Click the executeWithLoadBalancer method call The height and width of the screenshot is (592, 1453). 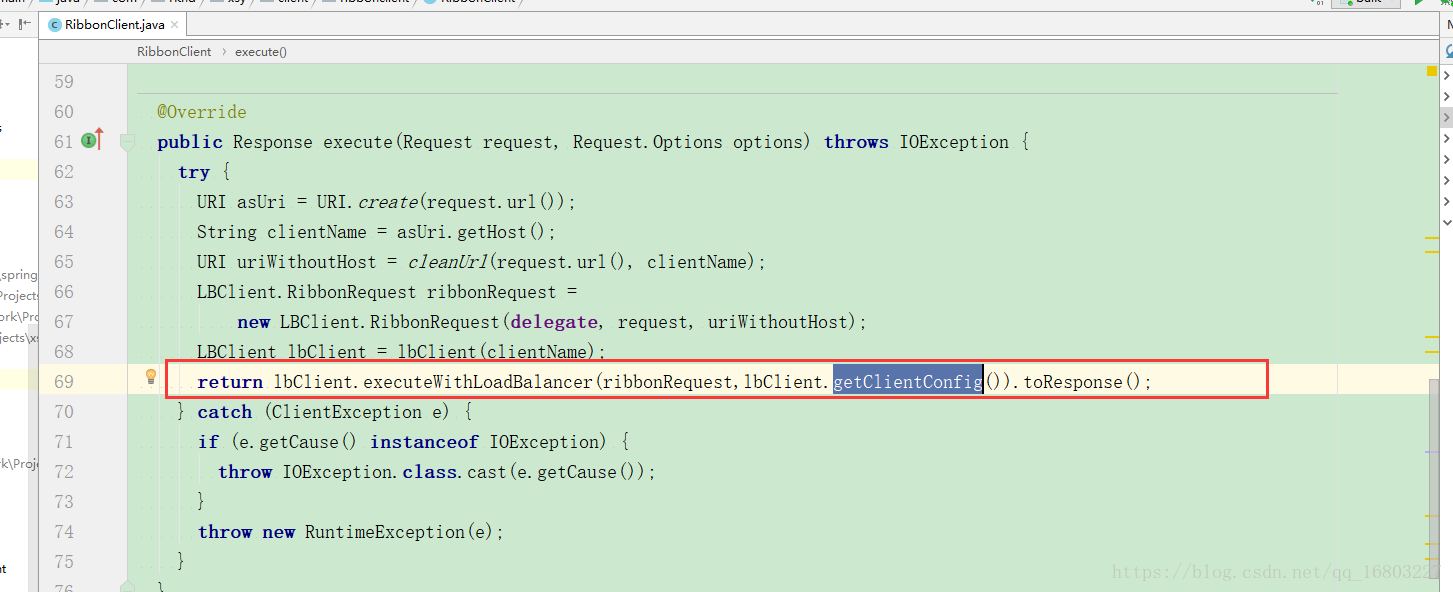tap(479, 382)
